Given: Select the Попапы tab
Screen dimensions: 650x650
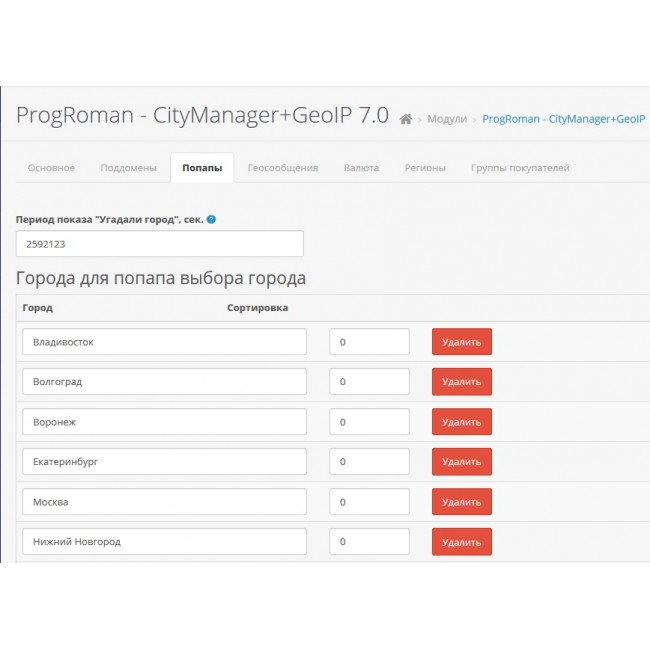Looking at the screenshot, I should [202, 168].
